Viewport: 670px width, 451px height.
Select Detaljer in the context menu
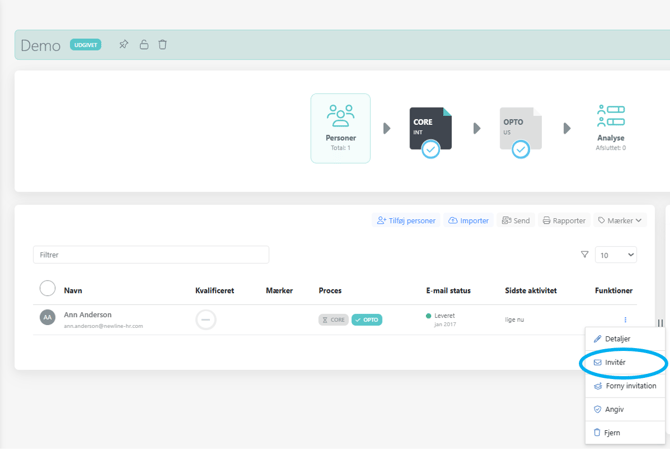point(617,339)
